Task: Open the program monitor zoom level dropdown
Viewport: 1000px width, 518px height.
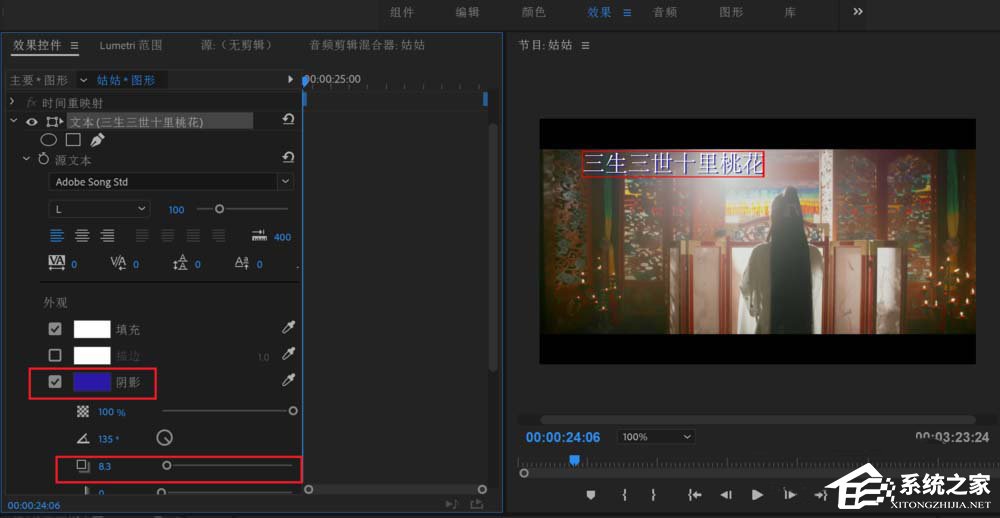Action: [x=656, y=437]
